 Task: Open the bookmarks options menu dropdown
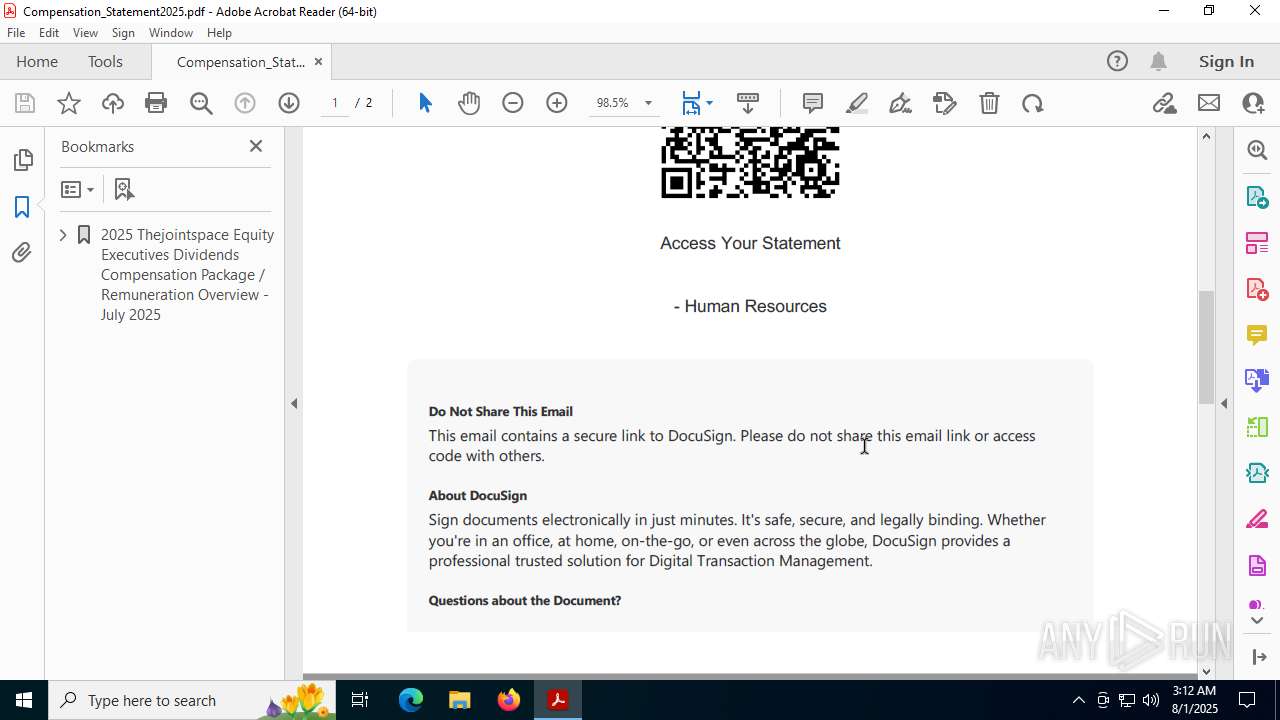pyautogui.click(x=77, y=189)
